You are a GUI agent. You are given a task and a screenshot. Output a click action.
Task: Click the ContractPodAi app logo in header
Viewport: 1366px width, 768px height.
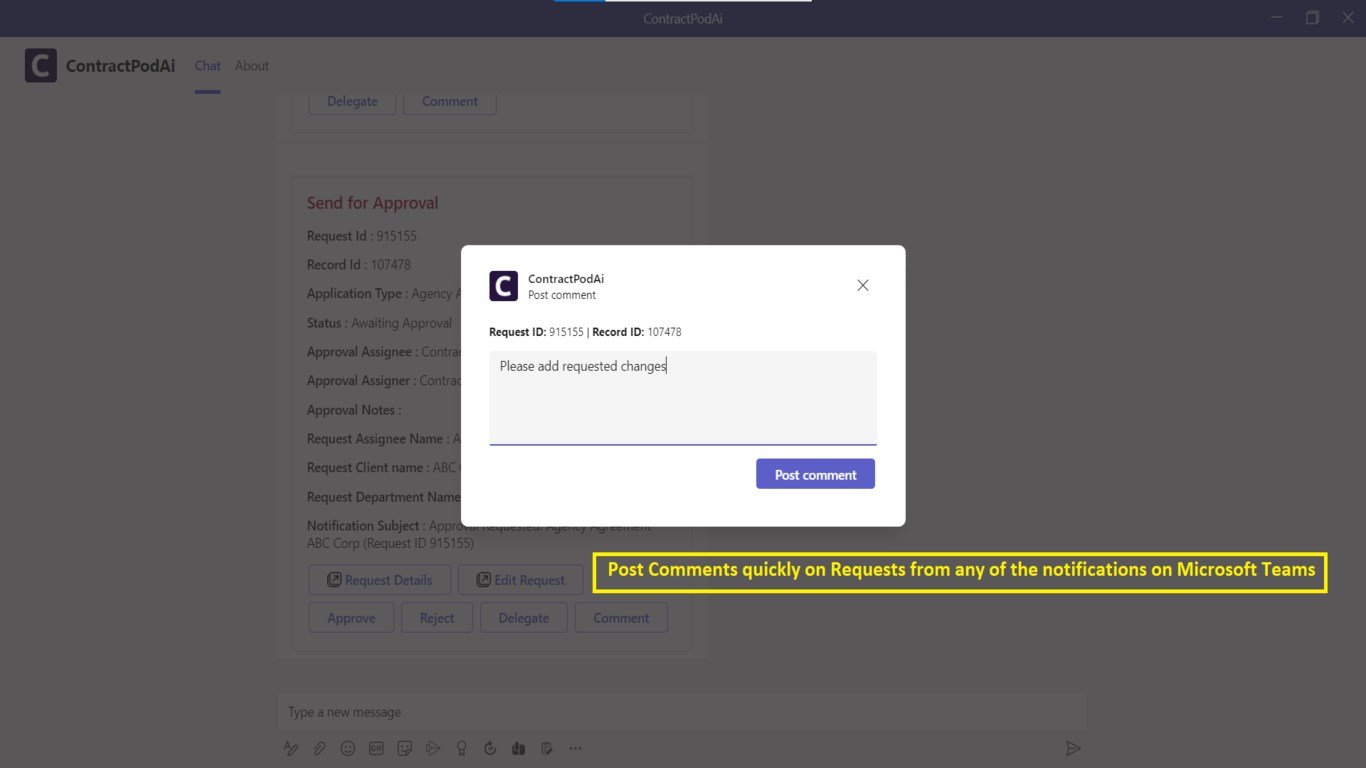(x=41, y=66)
